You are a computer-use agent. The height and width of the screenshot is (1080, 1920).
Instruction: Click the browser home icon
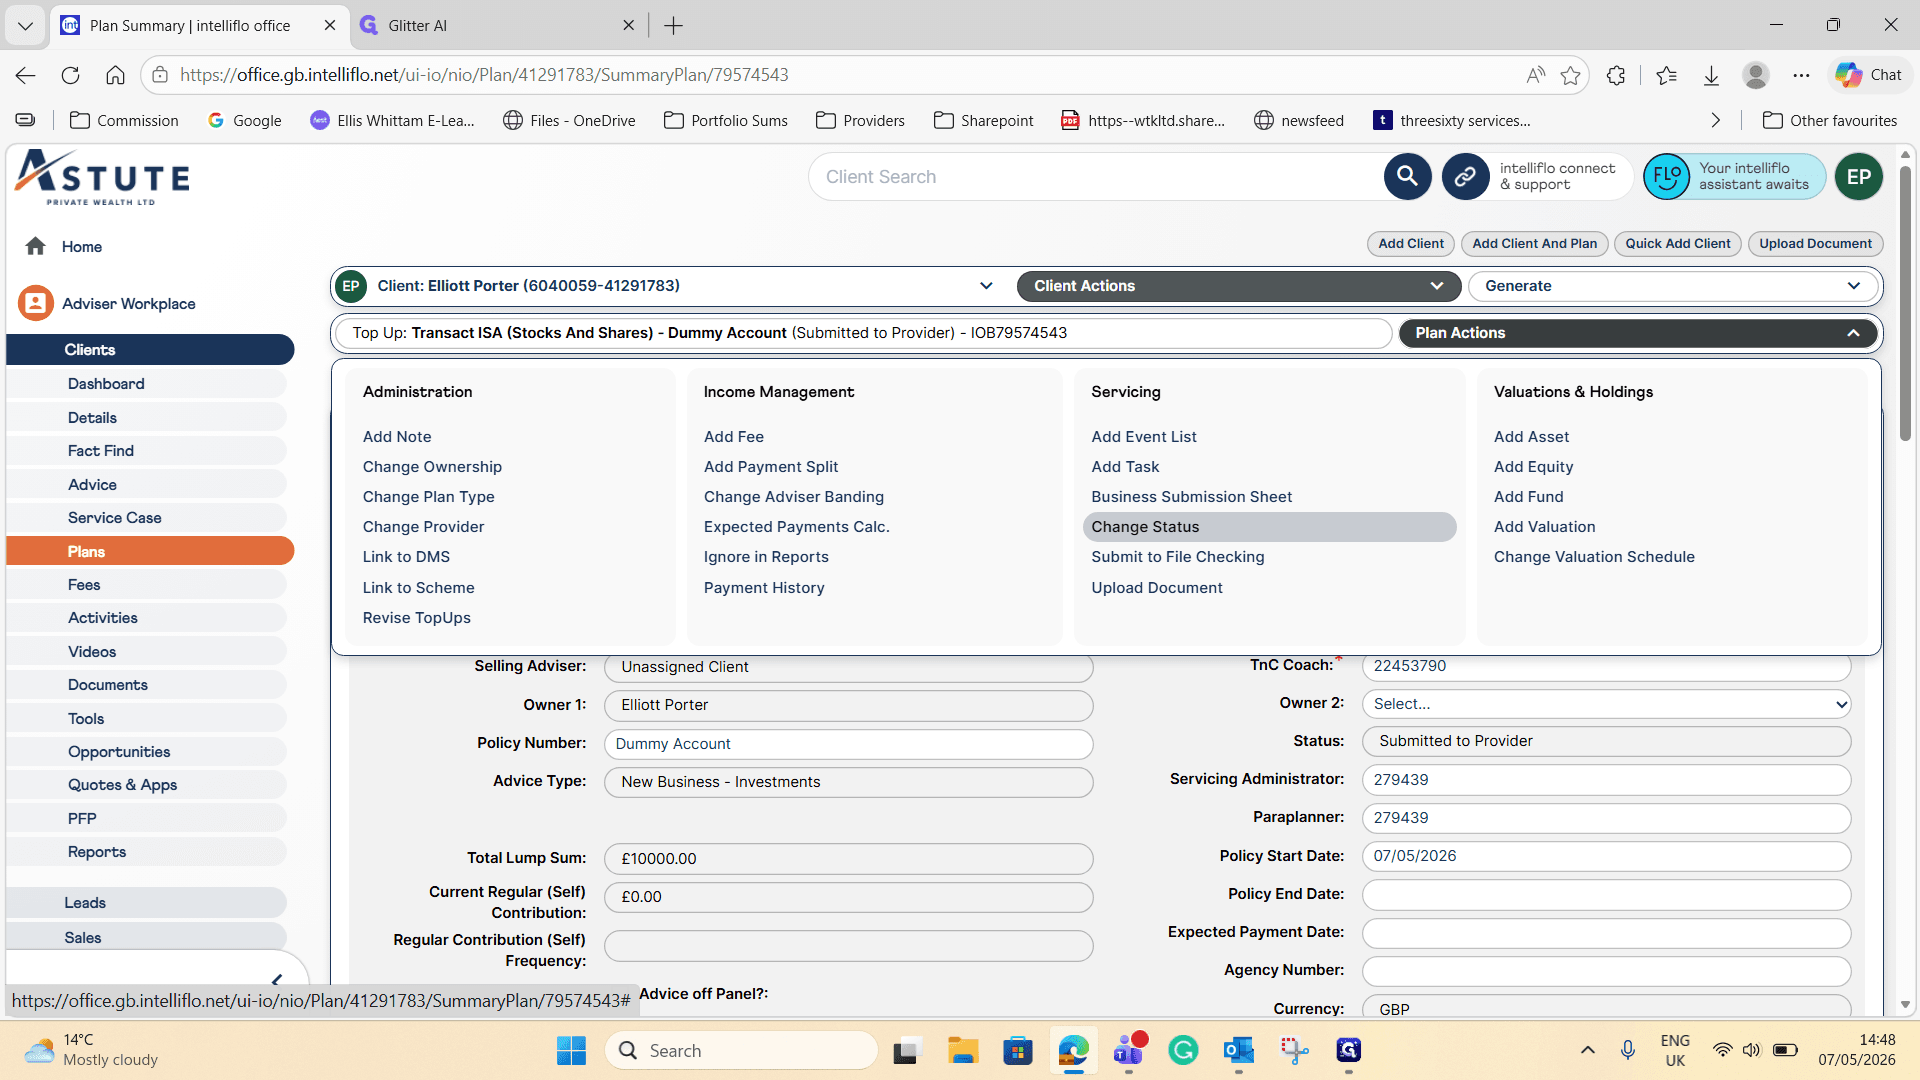115,75
